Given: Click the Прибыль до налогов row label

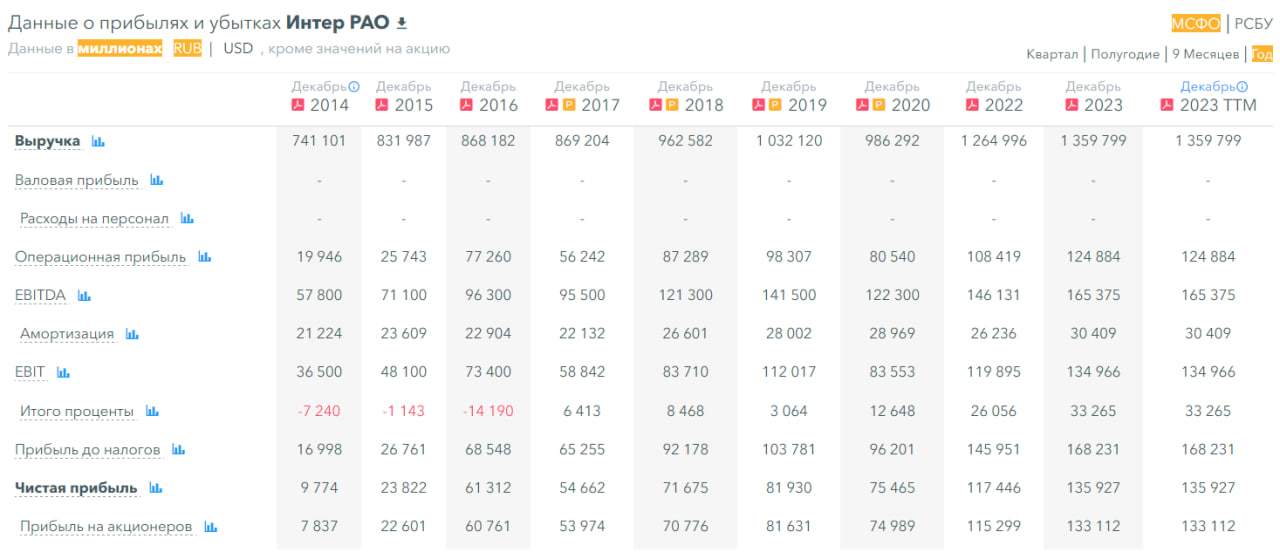Looking at the screenshot, I should coord(88,450).
